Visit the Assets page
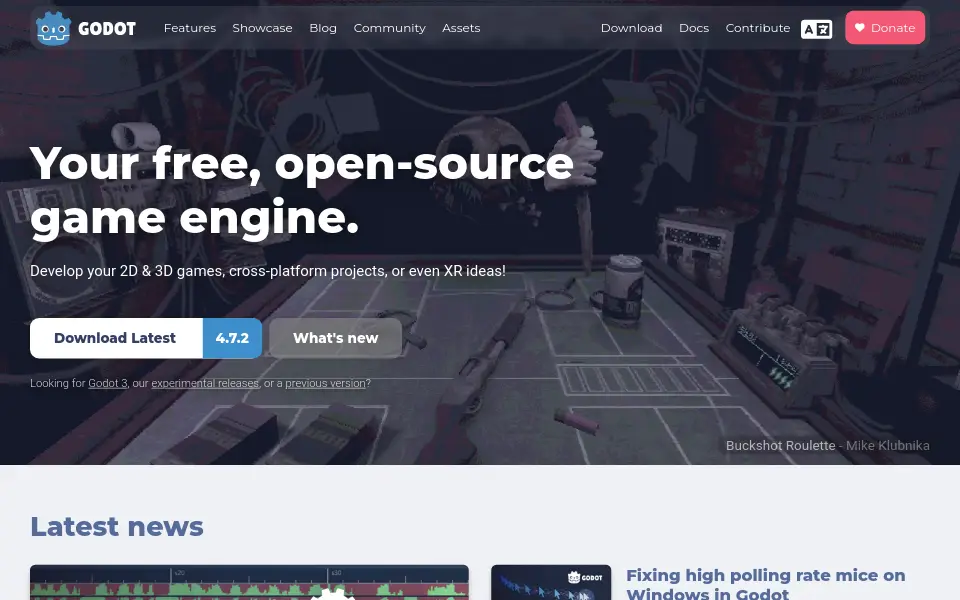 coord(461,28)
